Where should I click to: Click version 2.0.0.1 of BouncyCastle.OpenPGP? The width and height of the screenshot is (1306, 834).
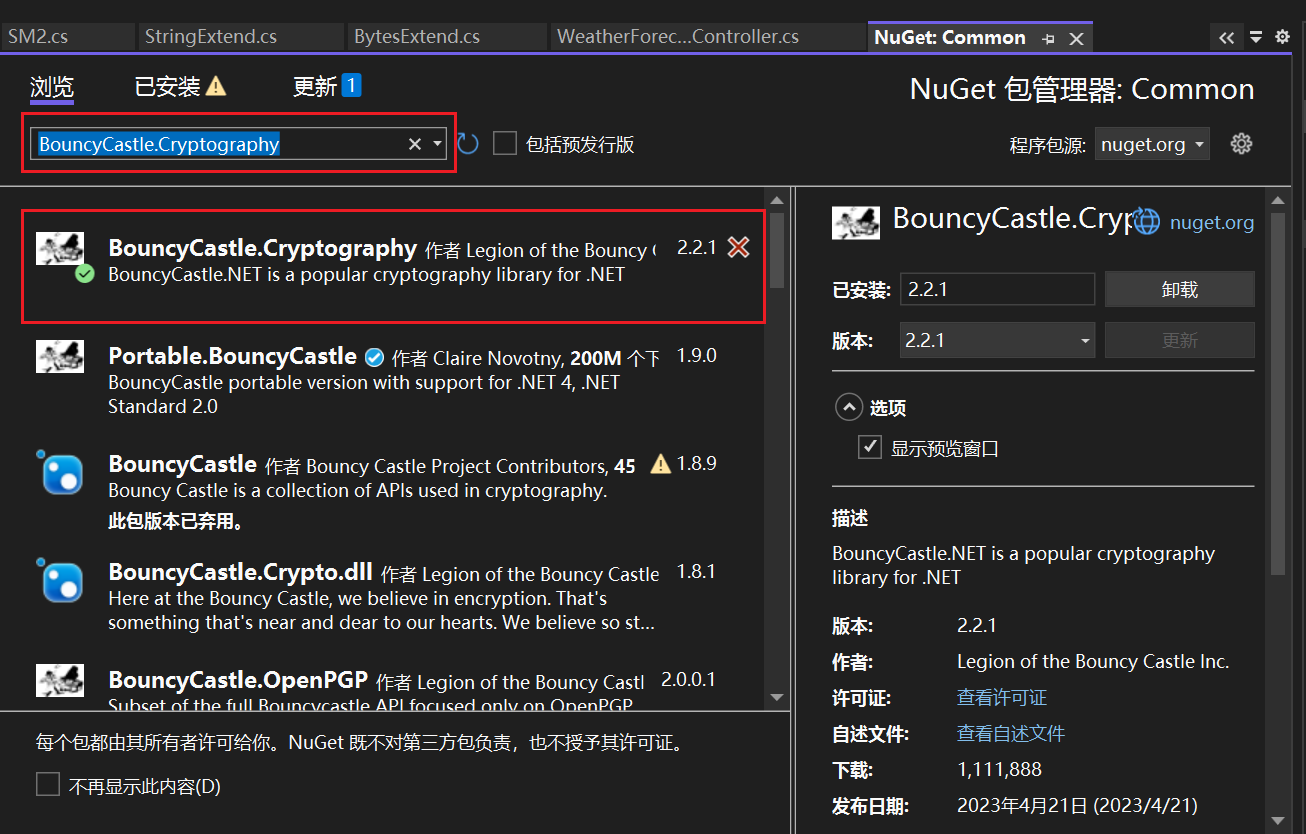pos(688,680)
